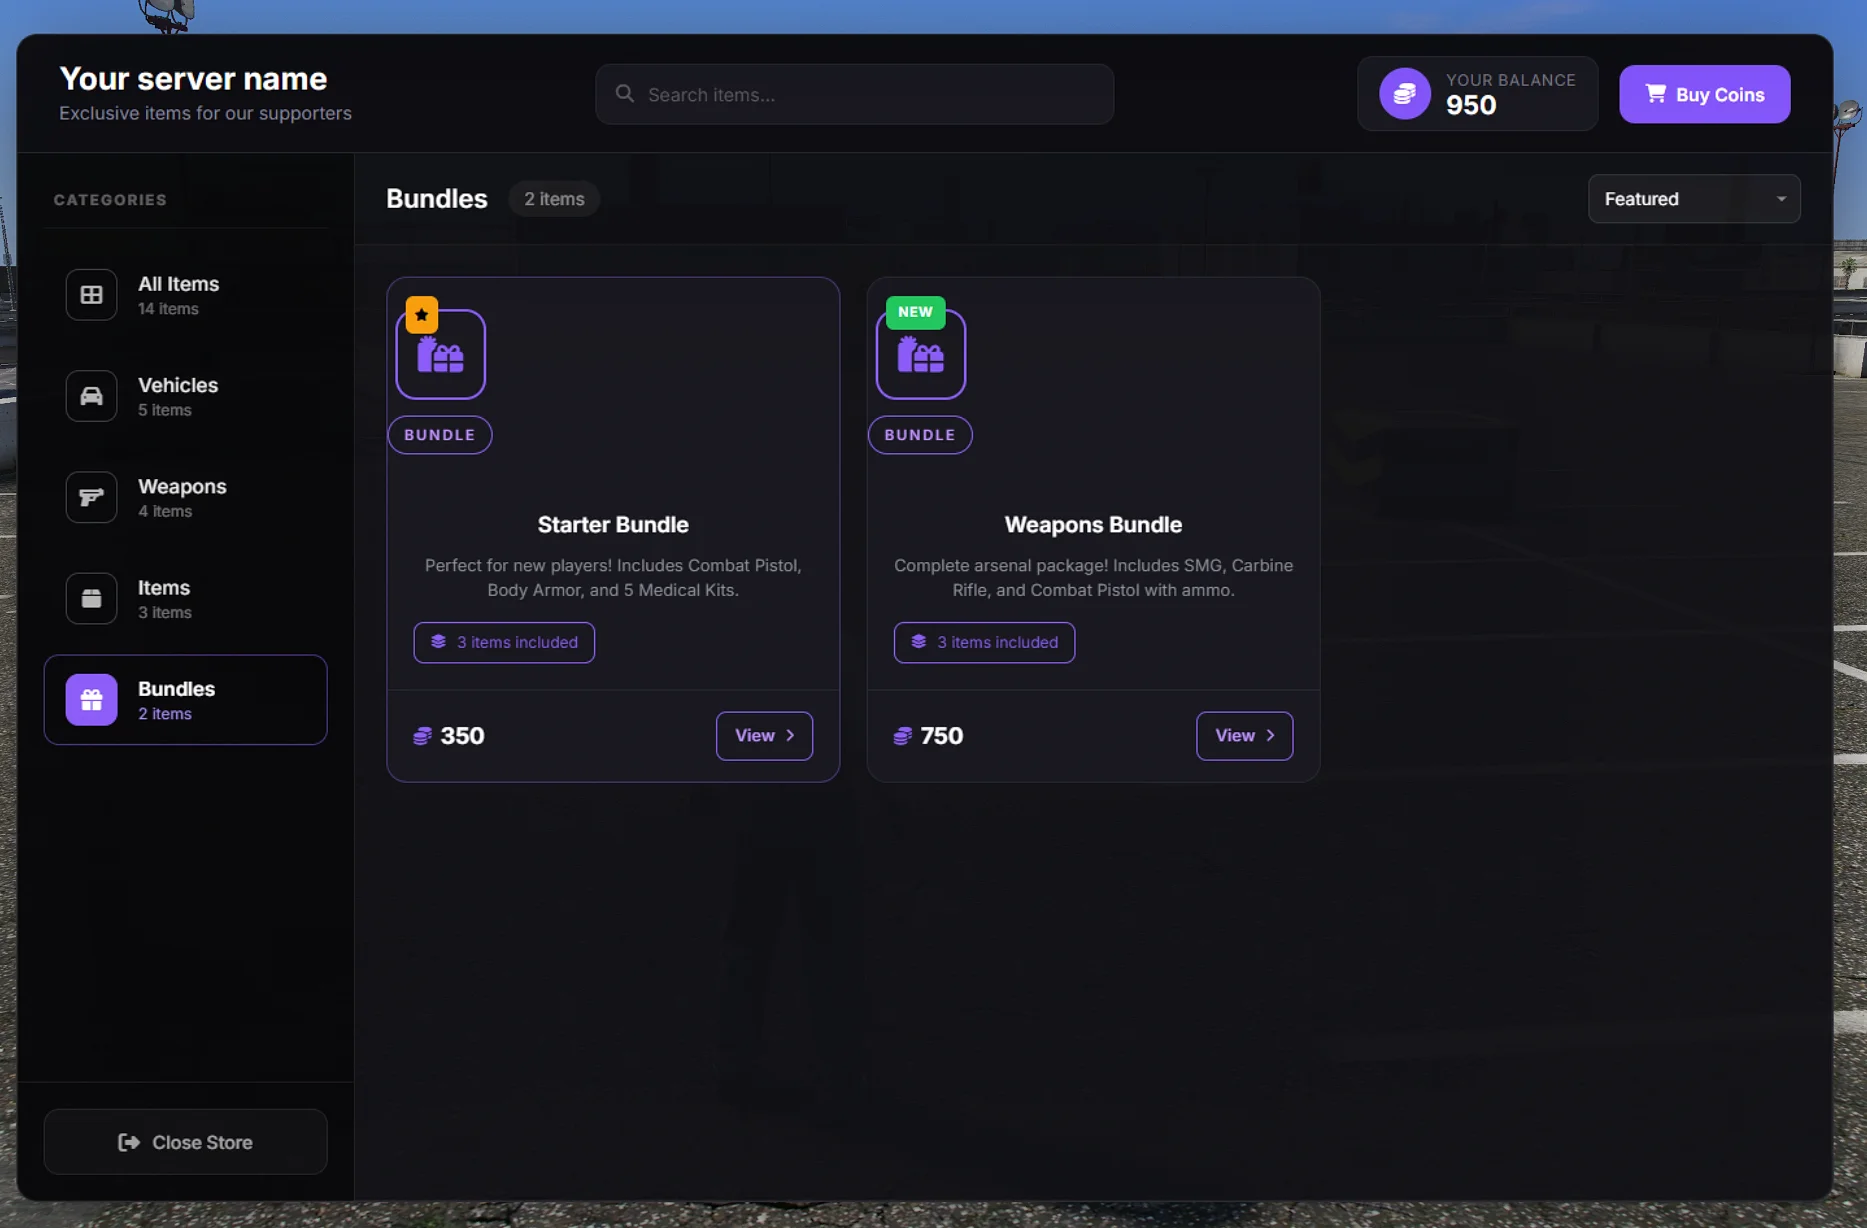
Task: Close the store from the sidebar
Action: [186, 1142]
